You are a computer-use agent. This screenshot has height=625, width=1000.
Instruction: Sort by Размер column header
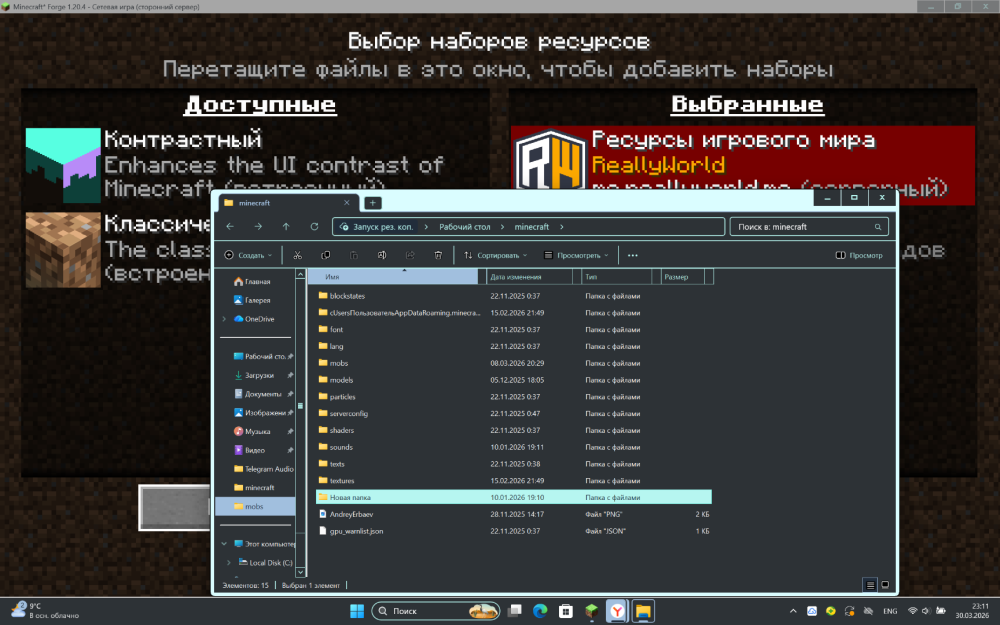pyautogui.click(x=683, y=277)
